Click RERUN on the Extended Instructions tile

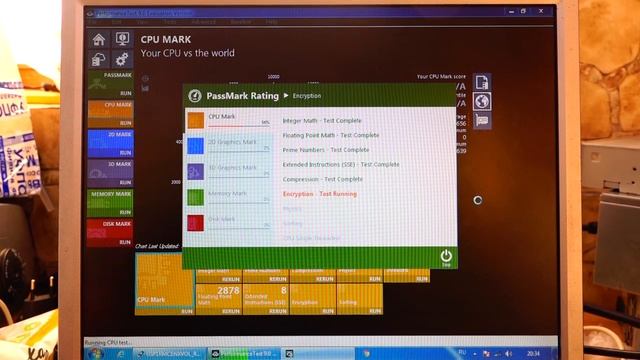[x=278, y=311]
